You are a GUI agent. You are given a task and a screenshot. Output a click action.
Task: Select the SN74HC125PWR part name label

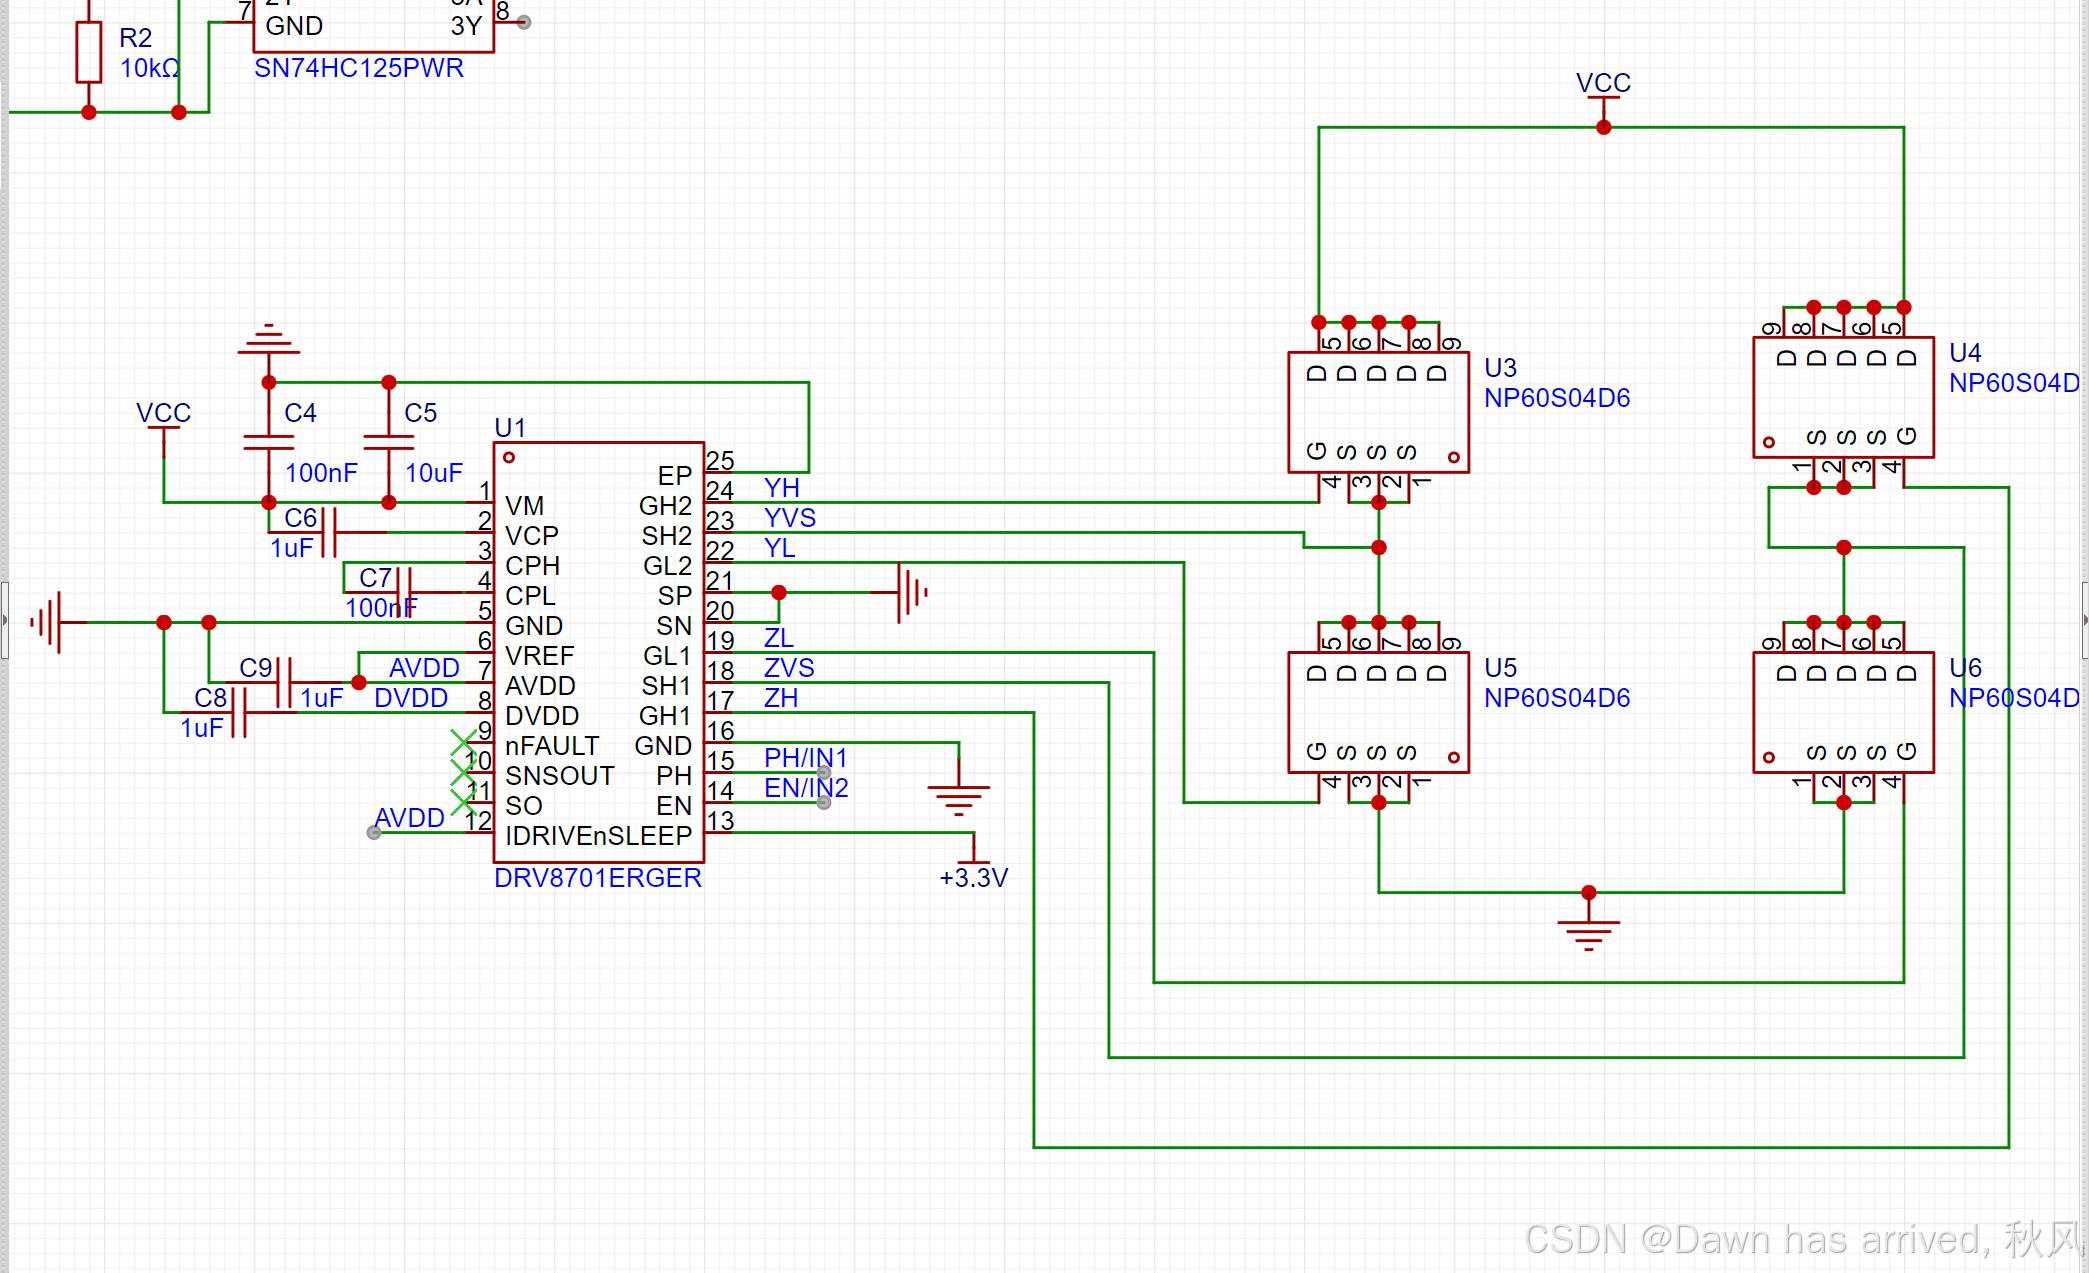tap(358, 68)
